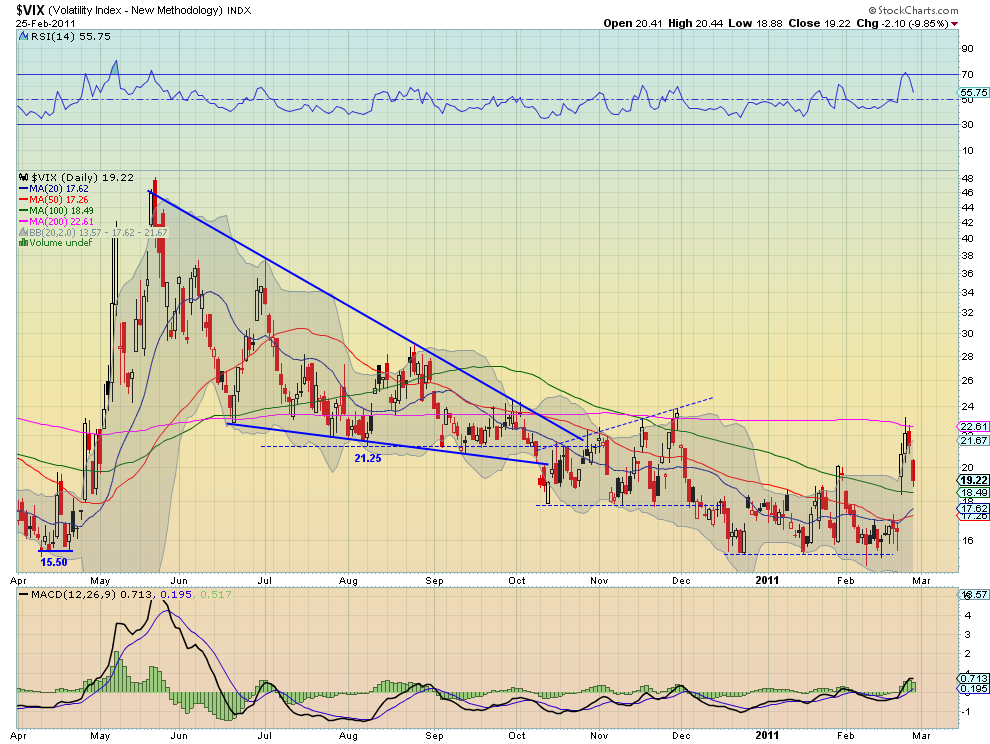Click the RSI indicator icon beside RSI(14)
The height and width of the screenshot is (744, 990).
pyautogui.click(x=23, y=37)
